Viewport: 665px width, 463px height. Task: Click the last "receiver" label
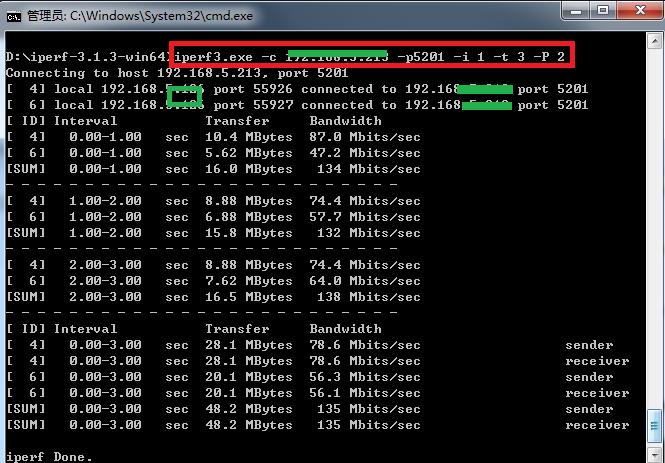pyautogui.click(x=597, y=425)
